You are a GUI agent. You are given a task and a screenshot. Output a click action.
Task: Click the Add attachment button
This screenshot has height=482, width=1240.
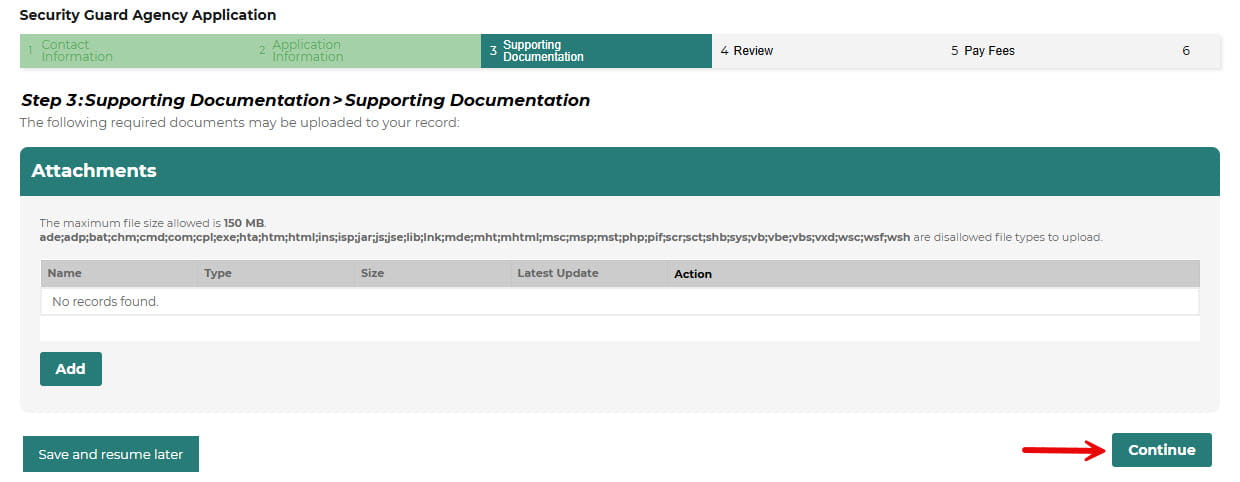pos(71,369)
